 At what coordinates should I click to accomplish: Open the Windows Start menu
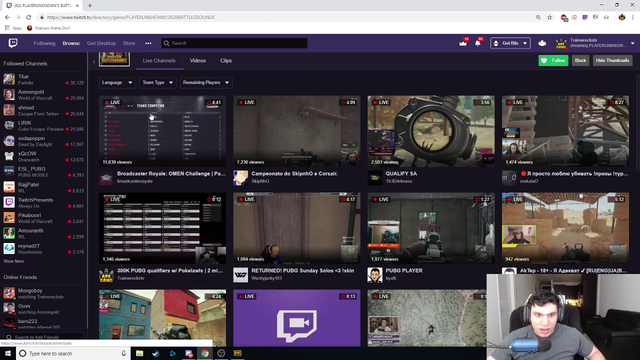pos(8,353)
